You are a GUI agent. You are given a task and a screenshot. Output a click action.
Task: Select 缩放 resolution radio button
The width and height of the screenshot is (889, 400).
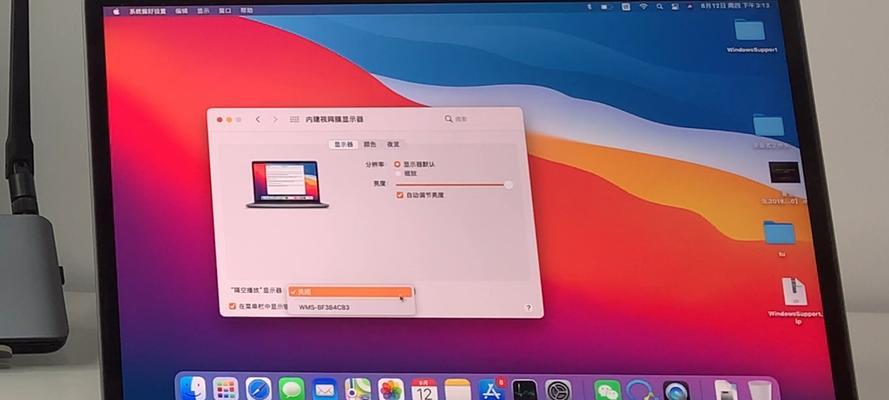[397, 173]
